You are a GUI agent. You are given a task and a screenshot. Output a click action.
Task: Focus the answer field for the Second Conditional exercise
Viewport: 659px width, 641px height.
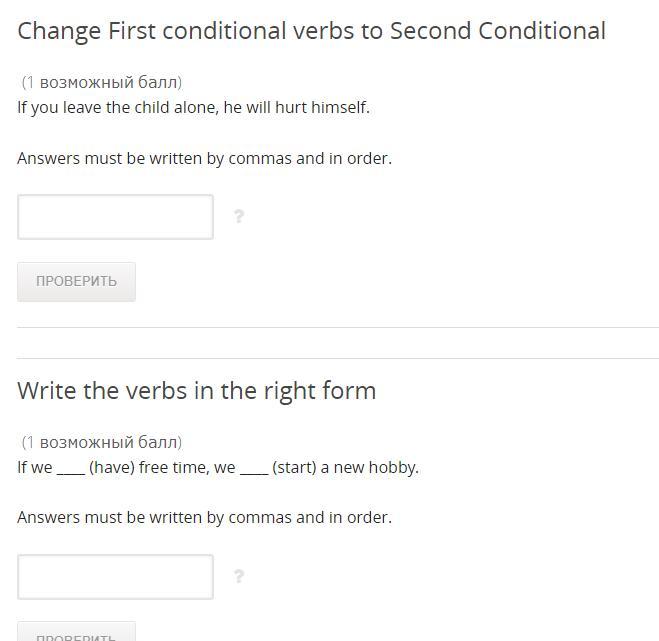point(115,217)
